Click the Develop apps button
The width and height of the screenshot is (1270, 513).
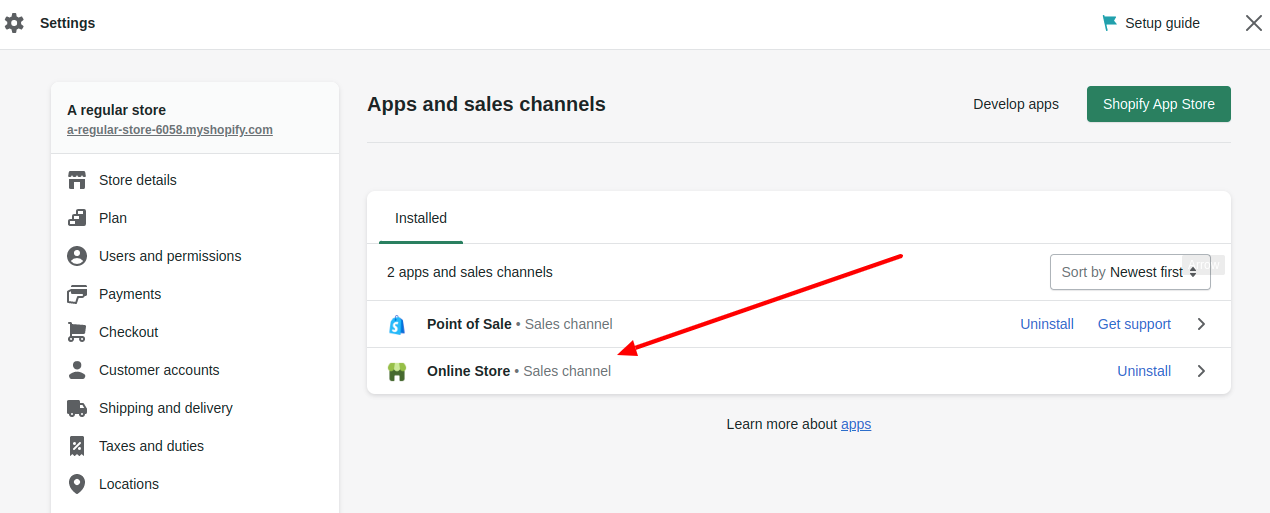1015,104
